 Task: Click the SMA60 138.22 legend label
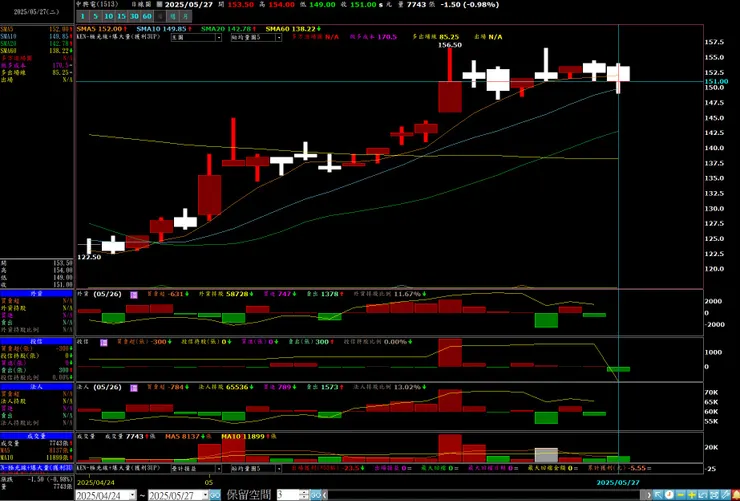click(293, 29)
